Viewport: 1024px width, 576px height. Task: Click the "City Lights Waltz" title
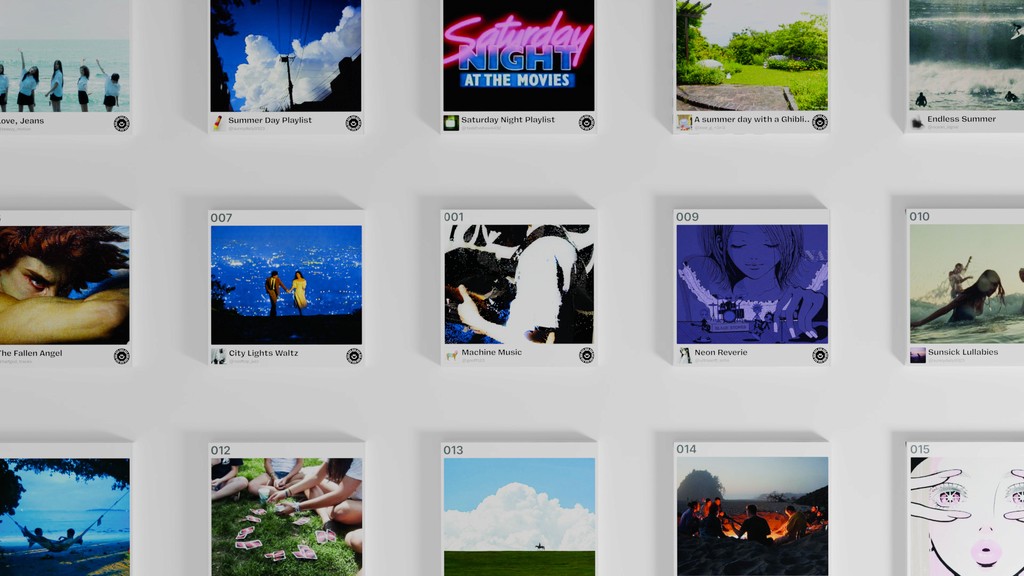263,353
